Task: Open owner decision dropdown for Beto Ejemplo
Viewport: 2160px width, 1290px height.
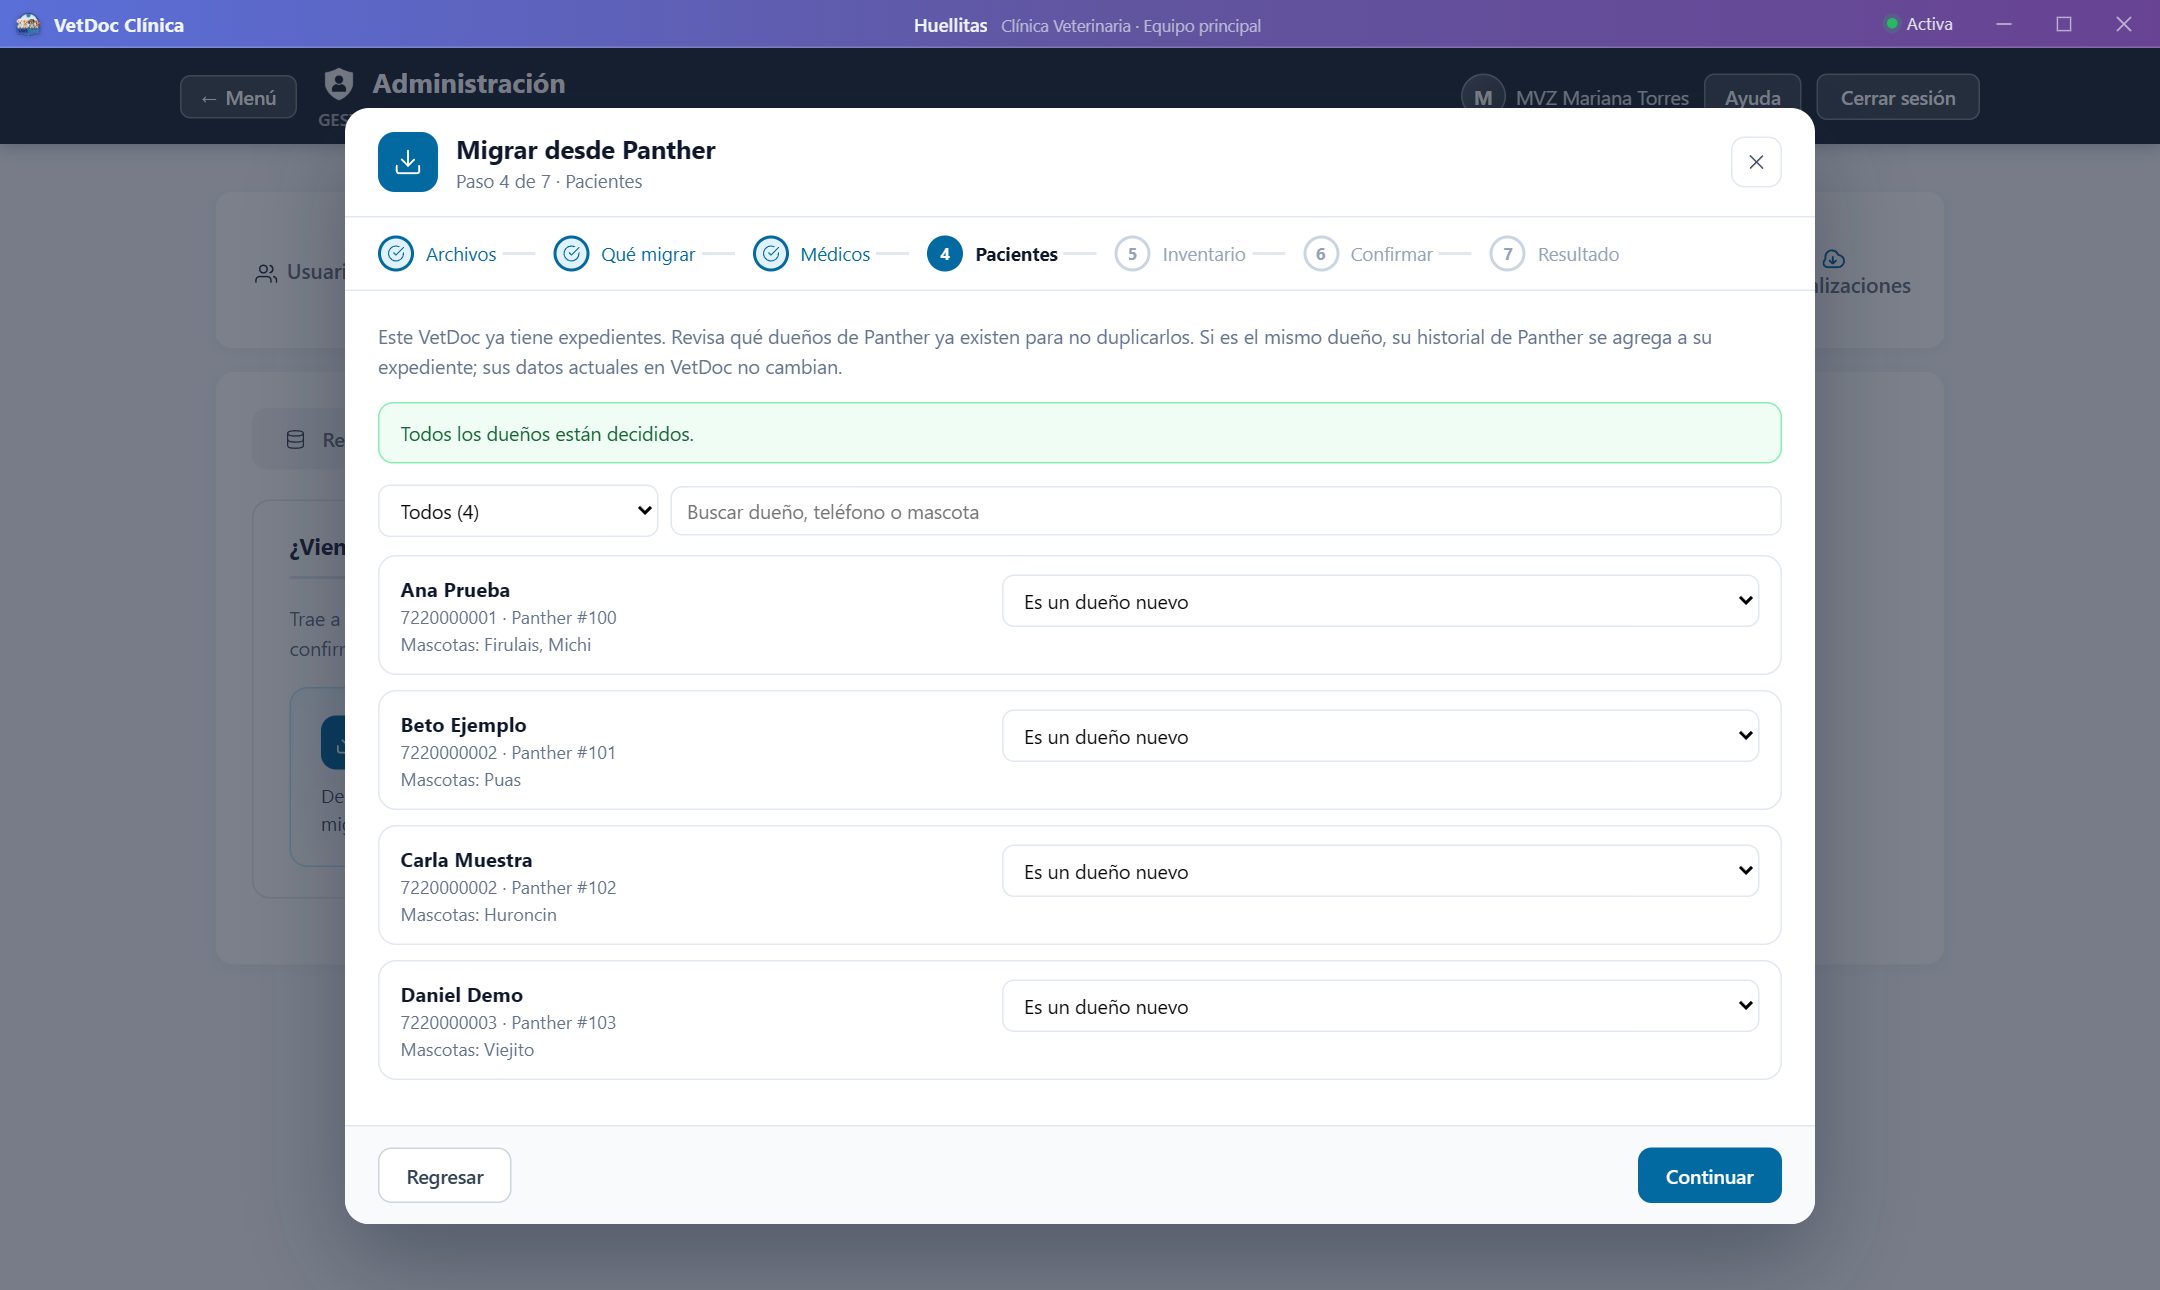Action: (1380, 736)
